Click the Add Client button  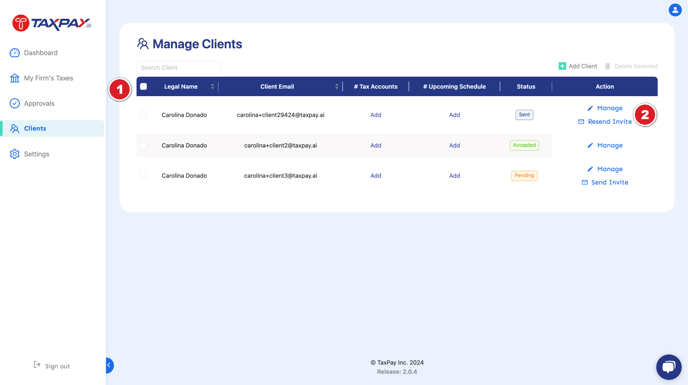pyautogui.click(x=577, y=66)
